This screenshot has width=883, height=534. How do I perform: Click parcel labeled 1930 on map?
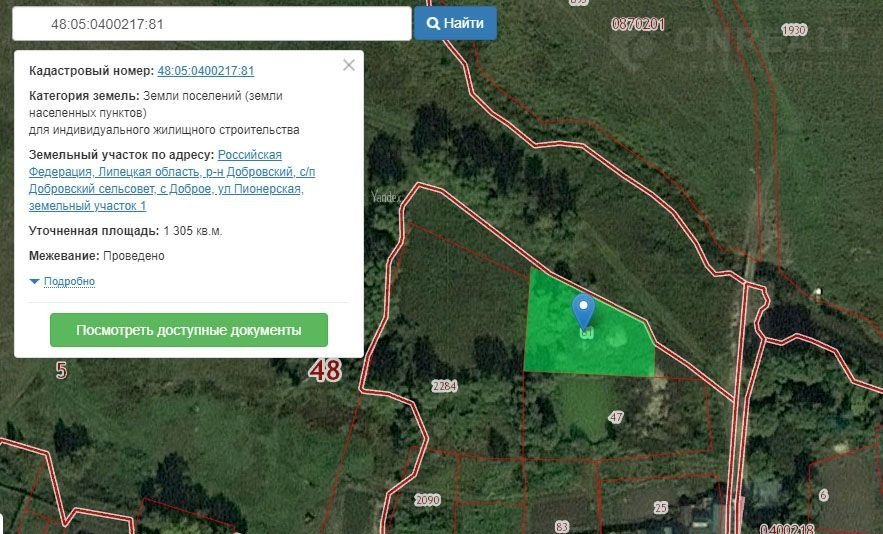pos(794,31)
